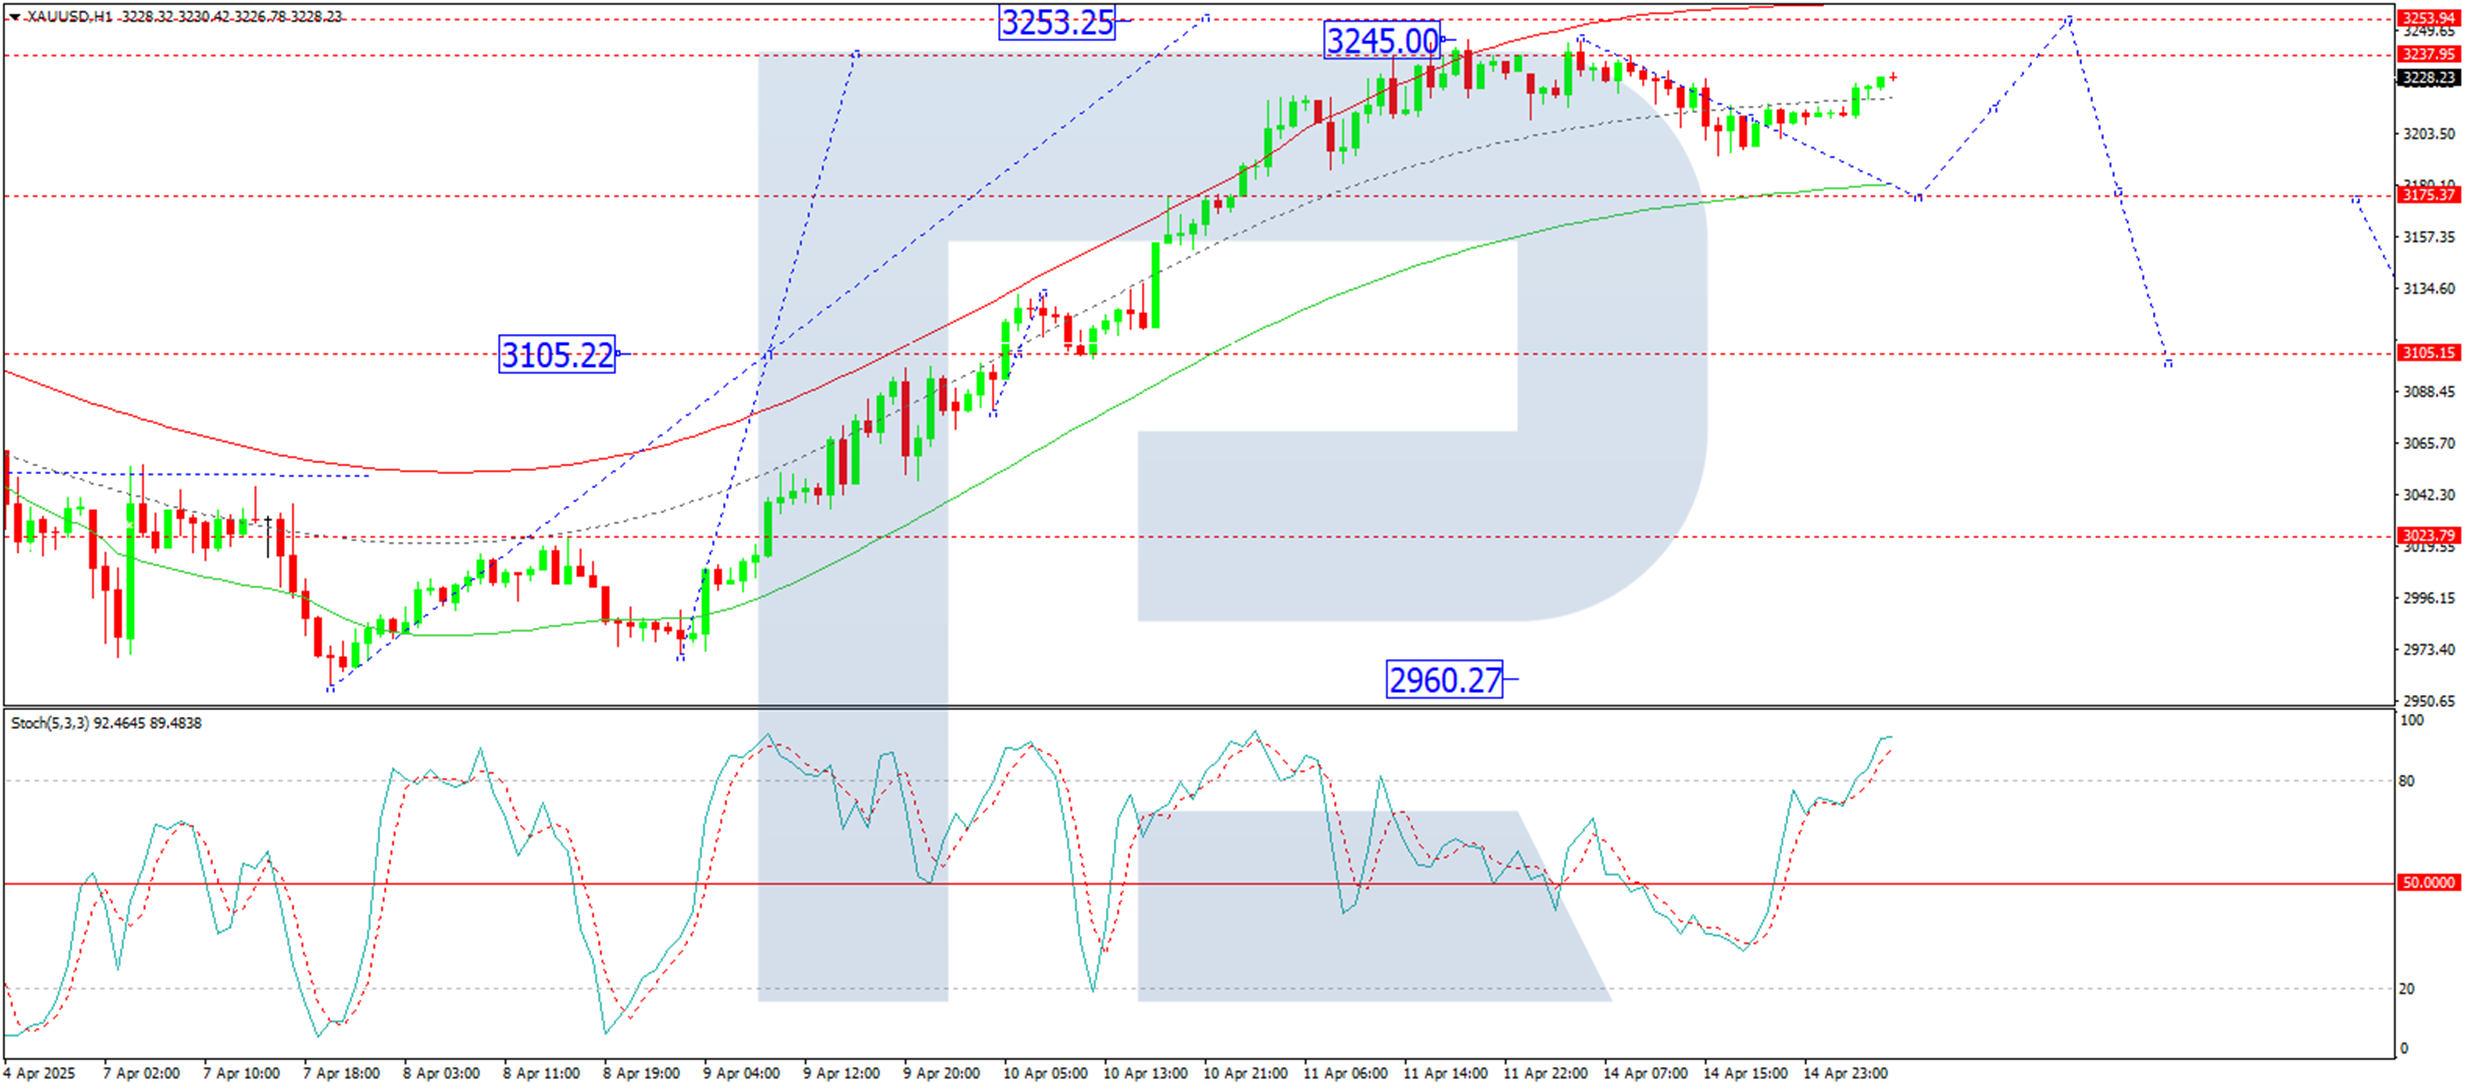Click the 14 Apr 23:00 time label
This screenshot has height=1091, width=2466.
click(1845, 1074)
